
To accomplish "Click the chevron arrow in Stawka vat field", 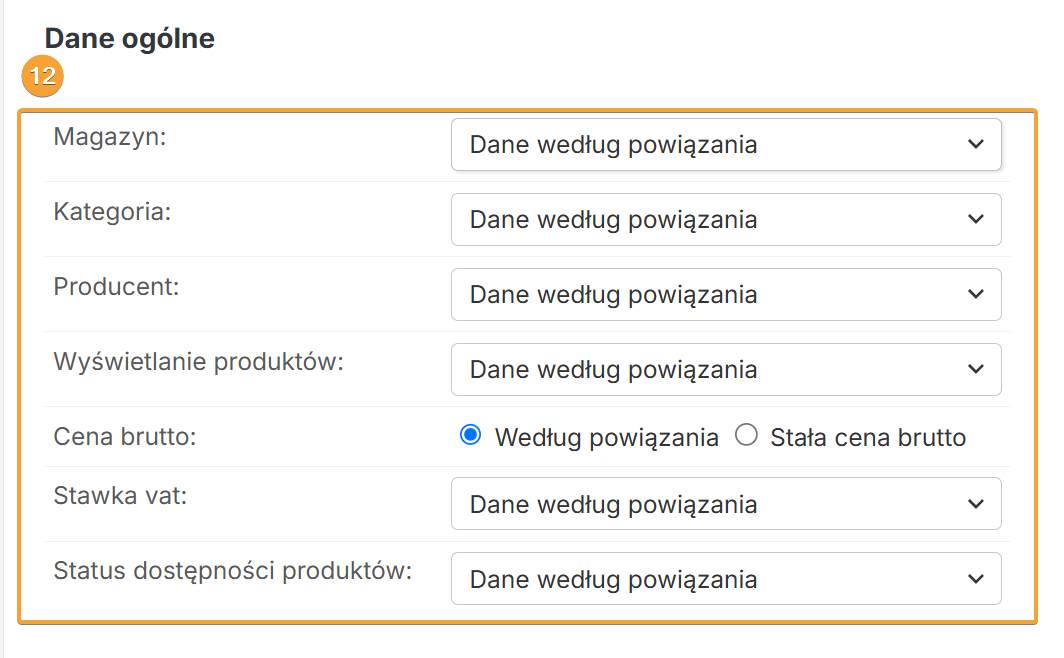I will click(976, 505).
